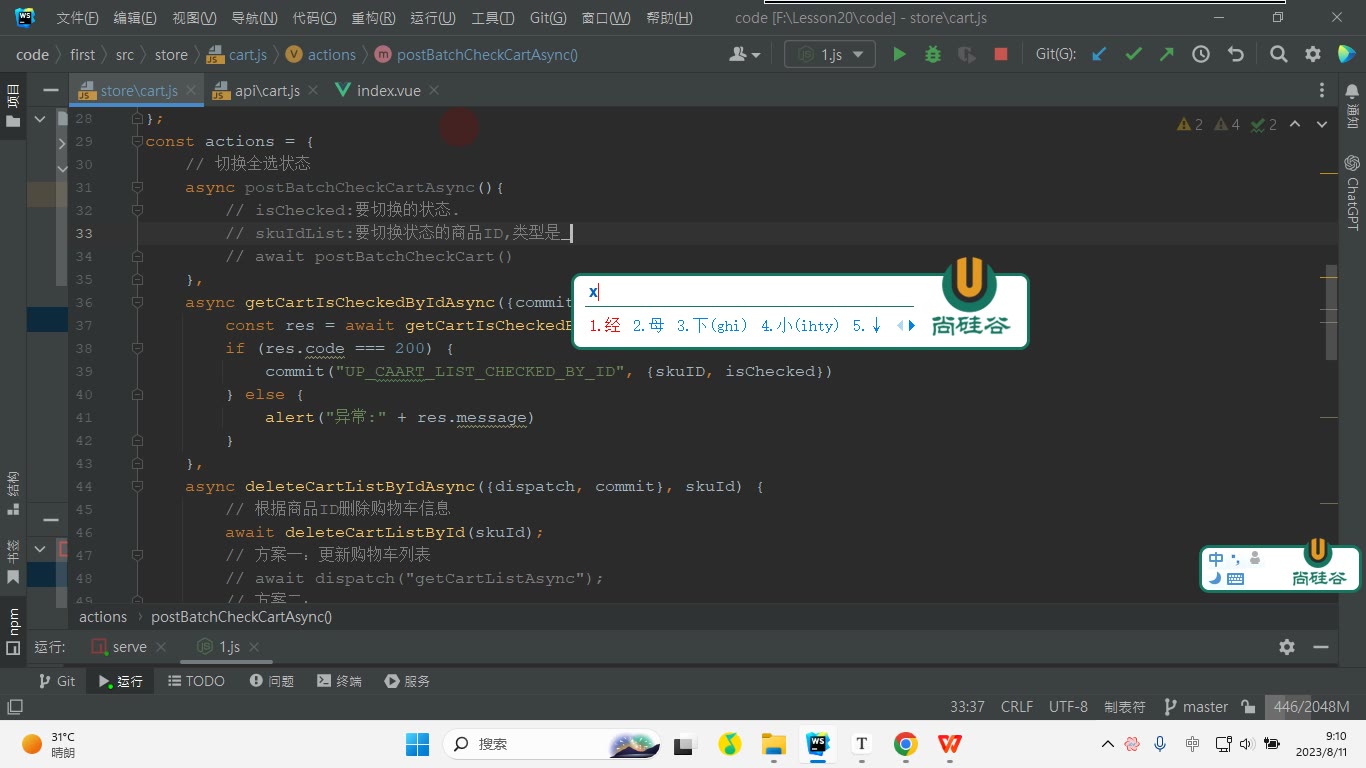Click the editor vertical scrollbar thumb

[1331, 312]
